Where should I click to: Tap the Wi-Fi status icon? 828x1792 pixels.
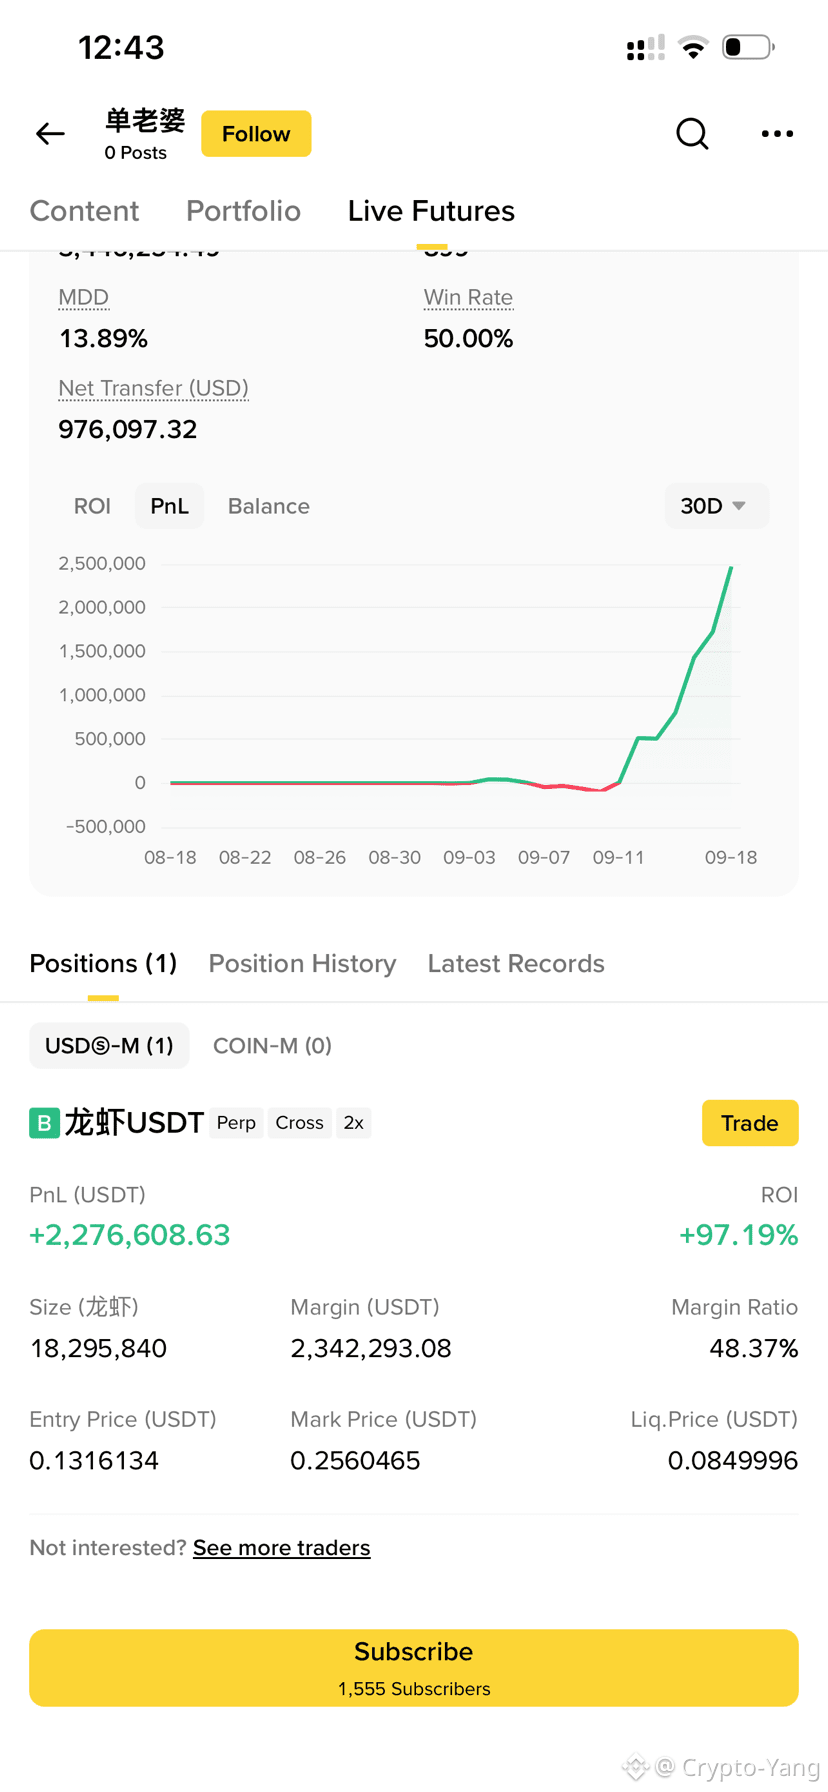[693, 47]
